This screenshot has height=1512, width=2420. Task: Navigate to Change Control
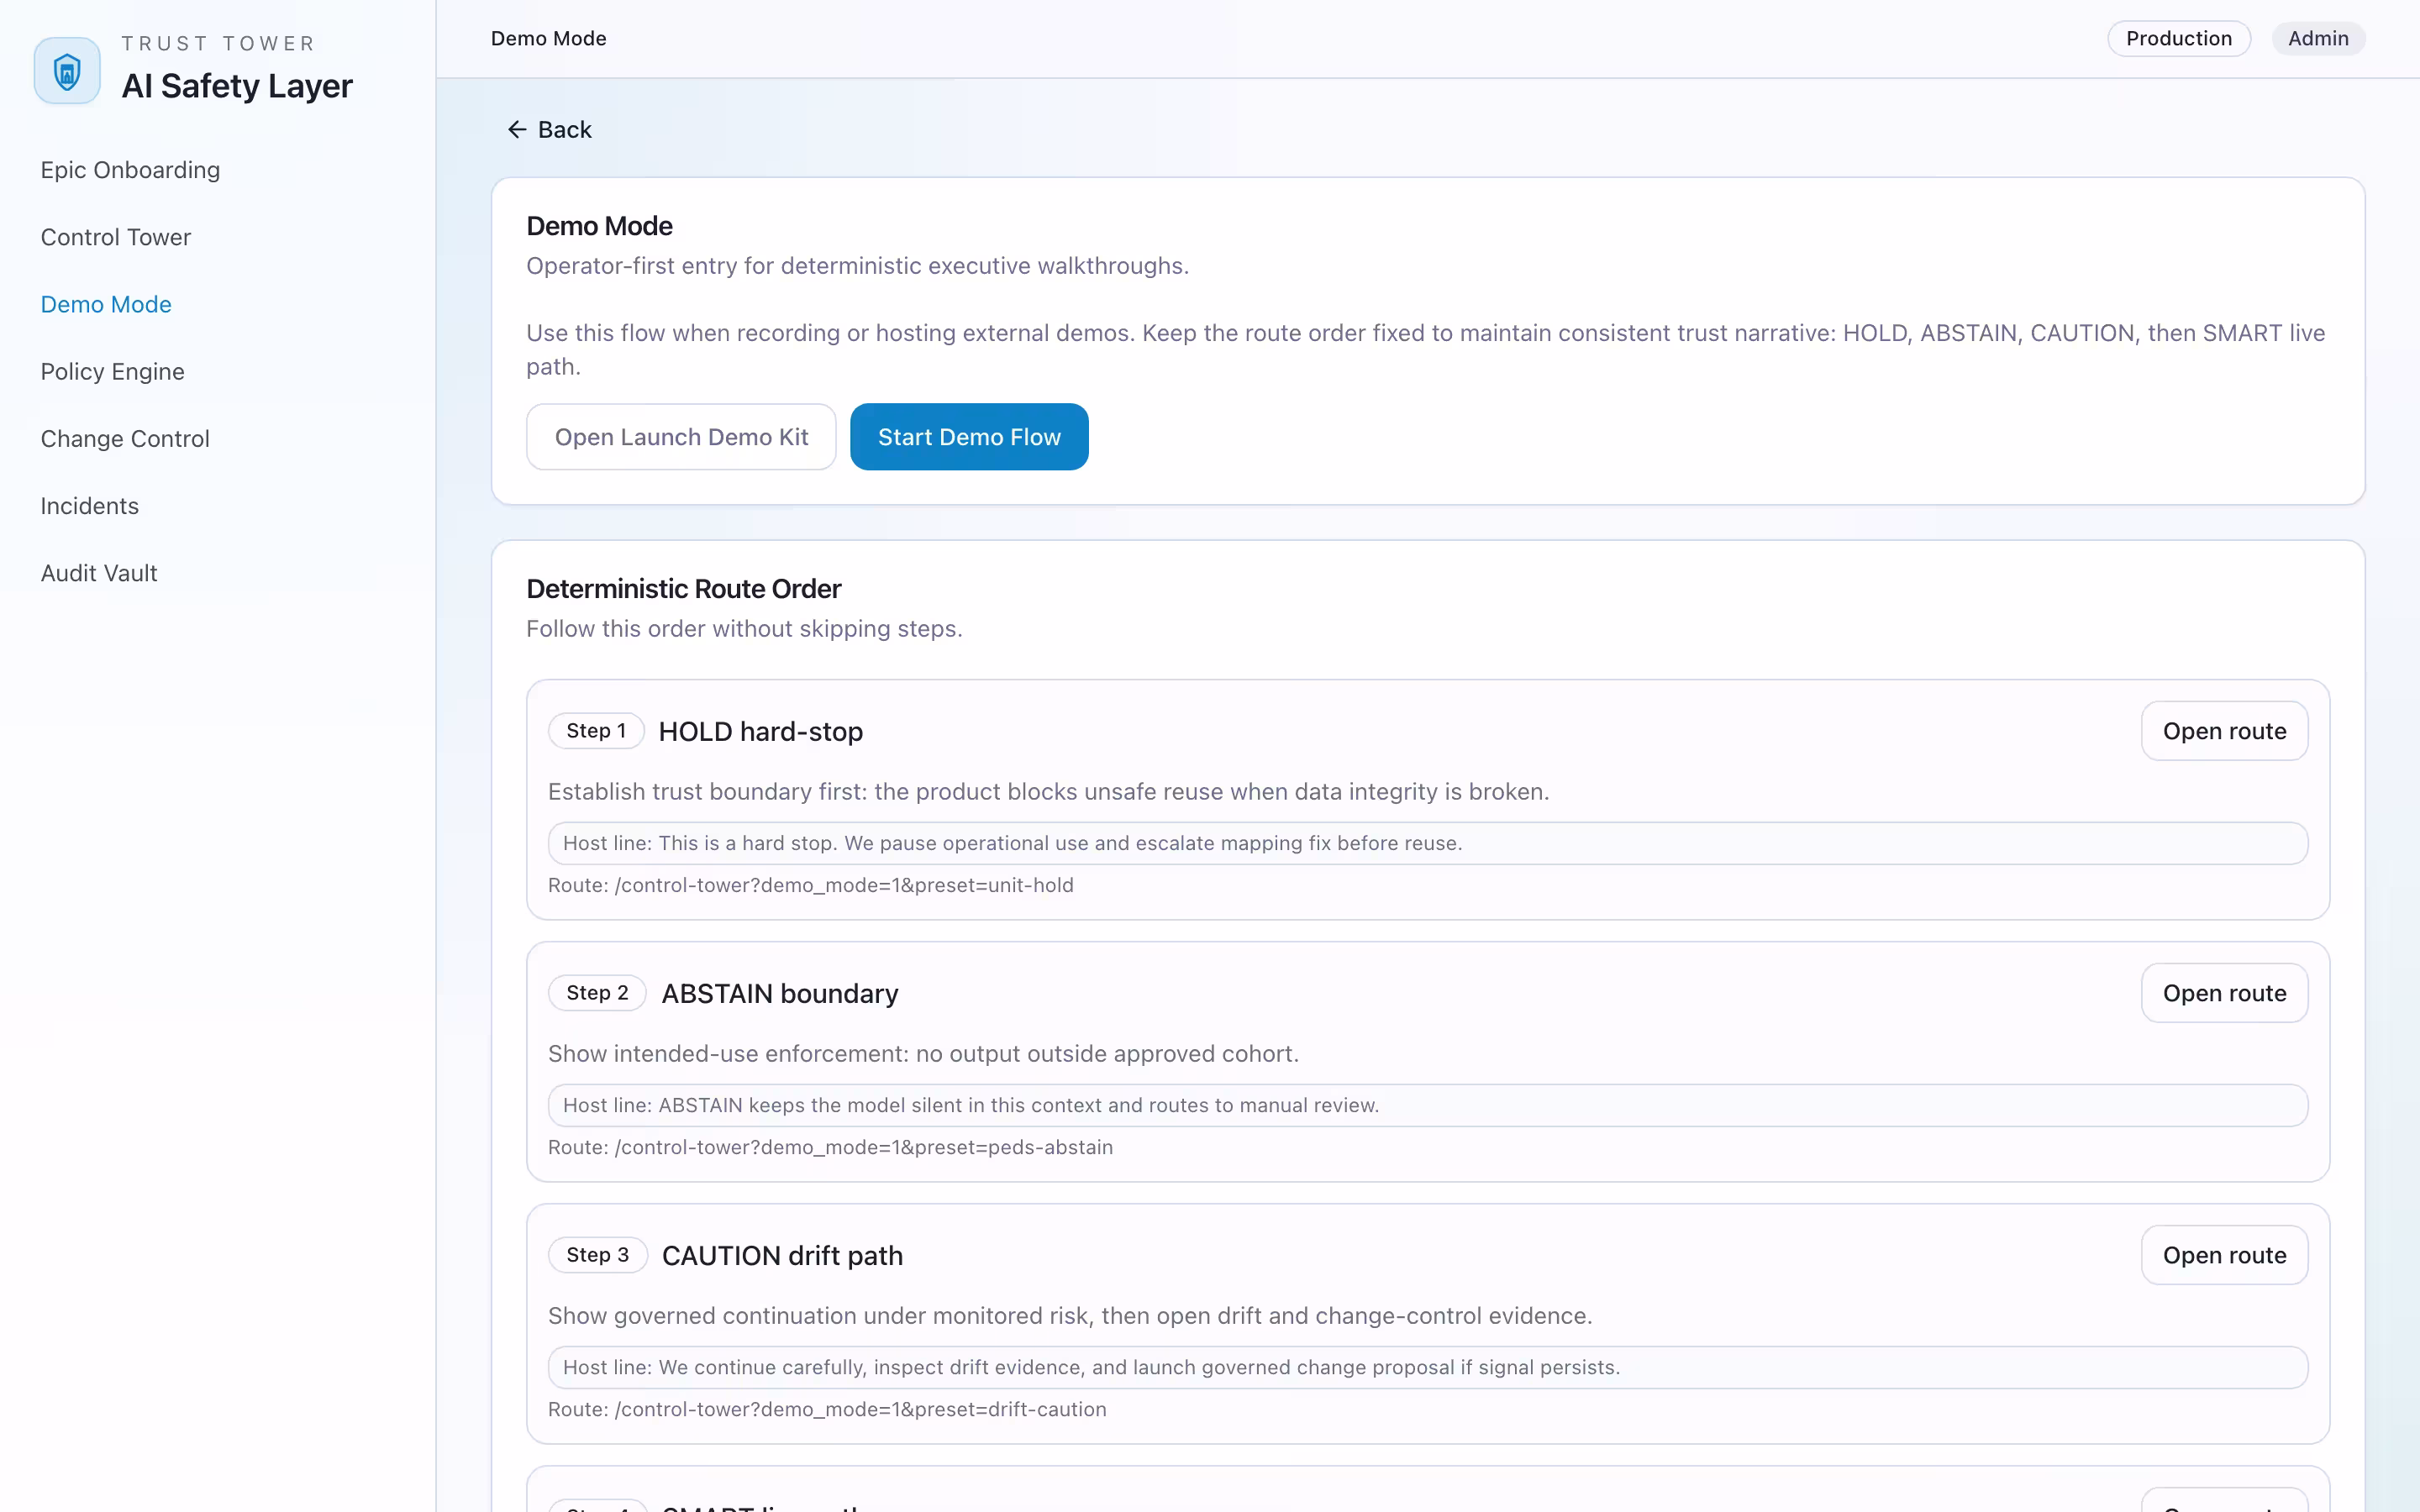(125, 438)
